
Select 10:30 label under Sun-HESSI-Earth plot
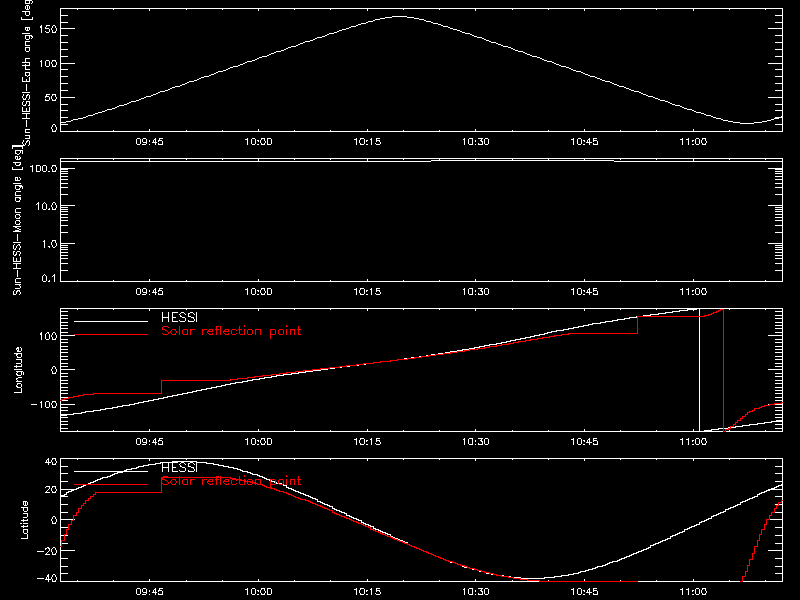click(476, 142)
